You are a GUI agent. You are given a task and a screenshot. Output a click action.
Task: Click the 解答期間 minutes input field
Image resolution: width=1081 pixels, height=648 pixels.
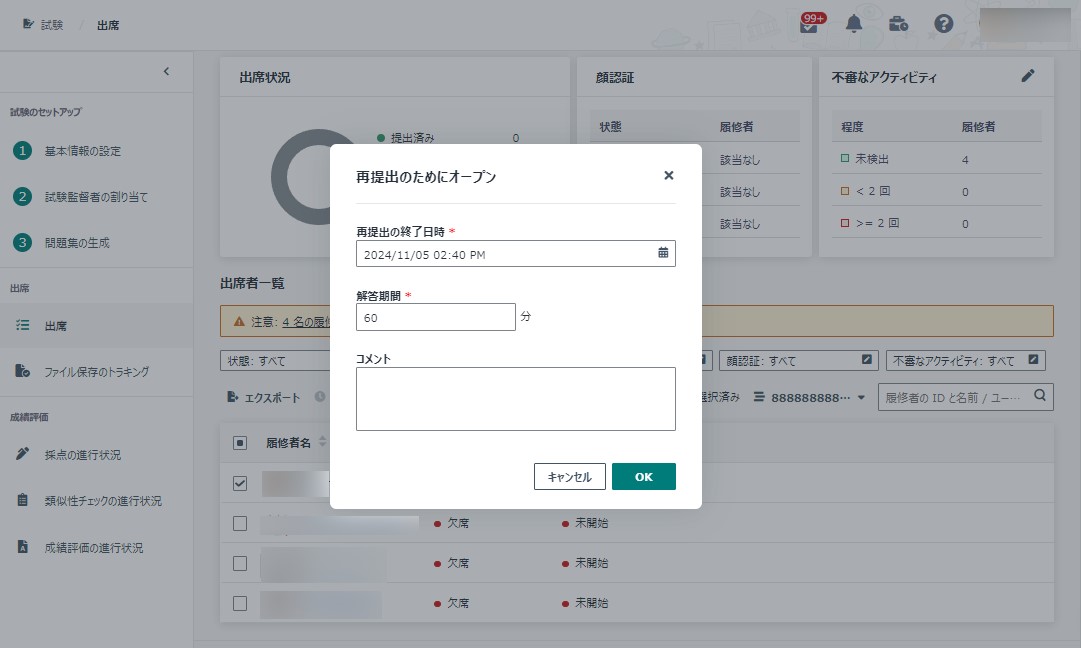pyautogui.click(x=435, y=317)
